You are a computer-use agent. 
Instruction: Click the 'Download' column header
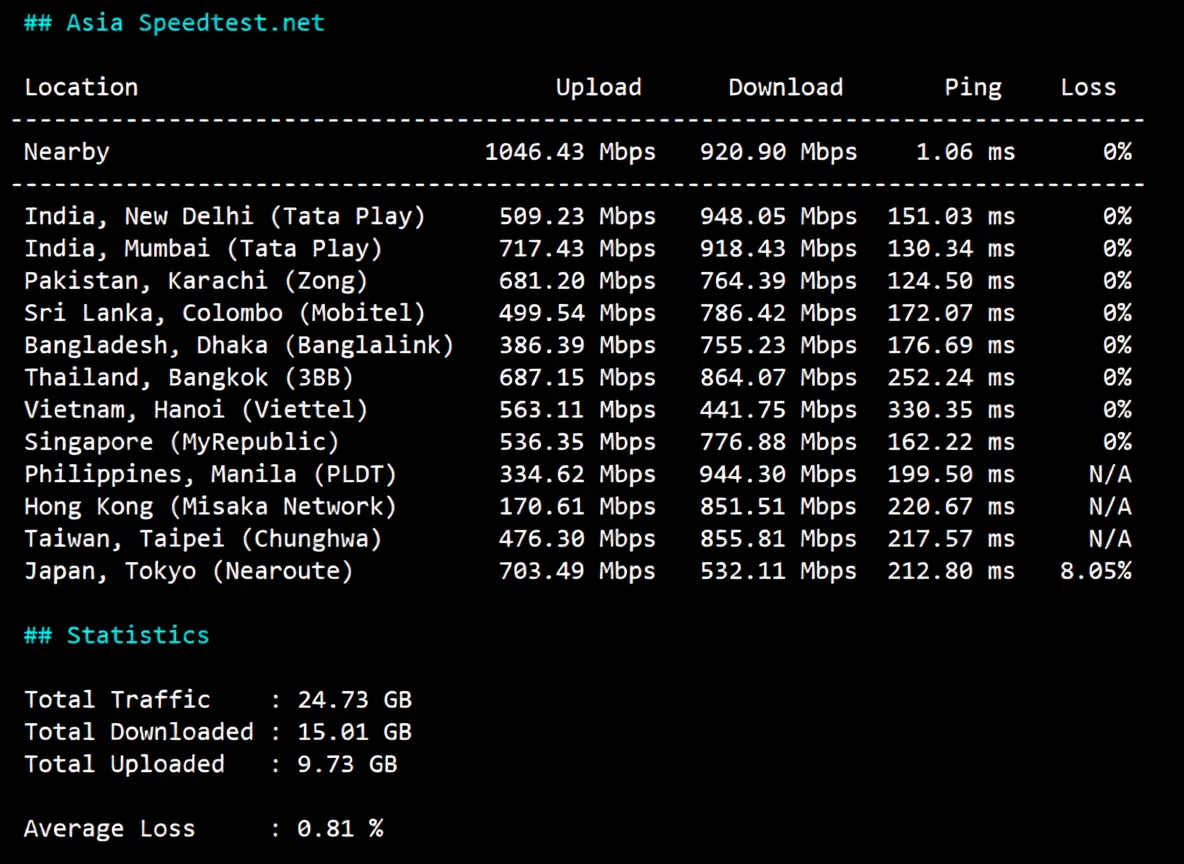click(785, 88)
